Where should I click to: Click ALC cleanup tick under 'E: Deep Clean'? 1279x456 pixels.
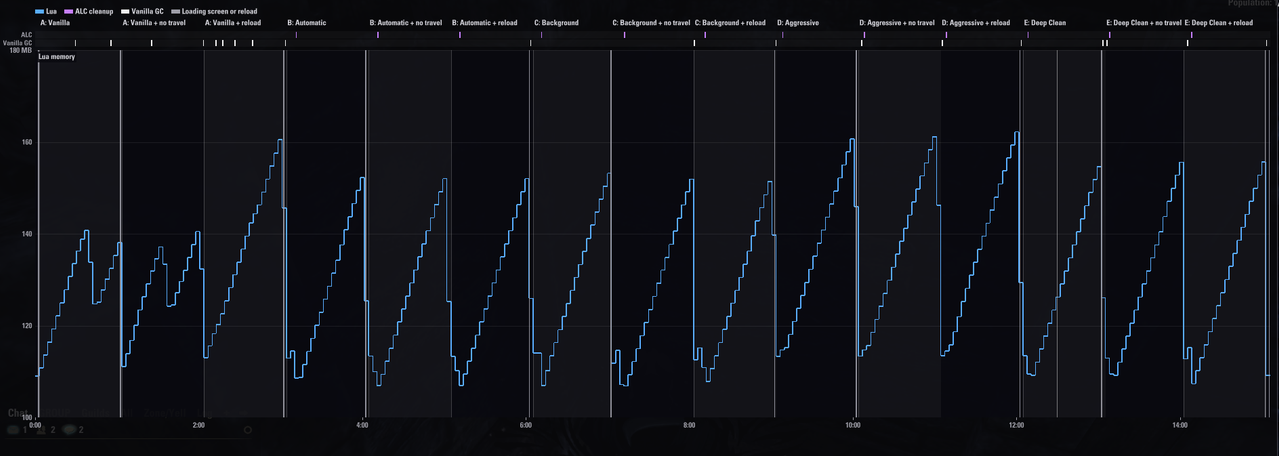click(x=1028, y=35)
